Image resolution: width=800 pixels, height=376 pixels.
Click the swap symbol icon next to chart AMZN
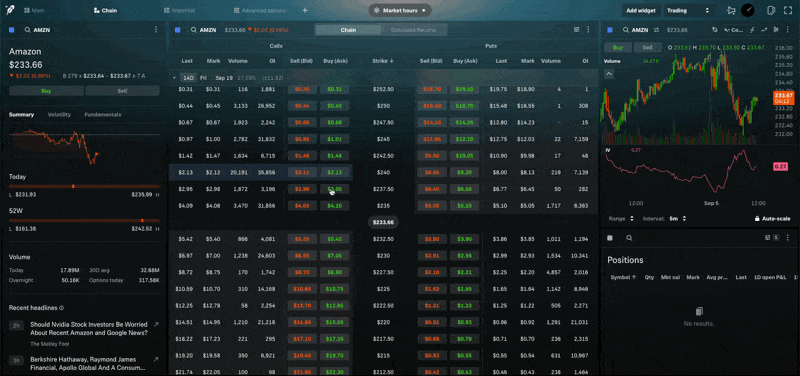657,30
